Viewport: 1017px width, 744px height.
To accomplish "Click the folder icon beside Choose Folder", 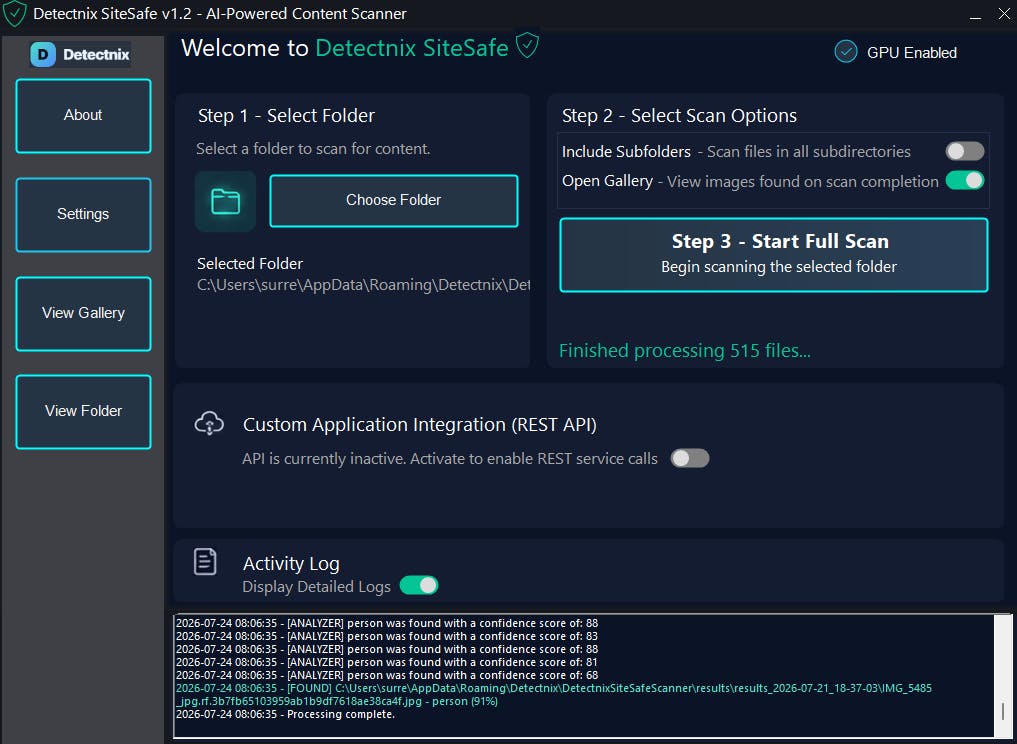I will click(225, 201).
